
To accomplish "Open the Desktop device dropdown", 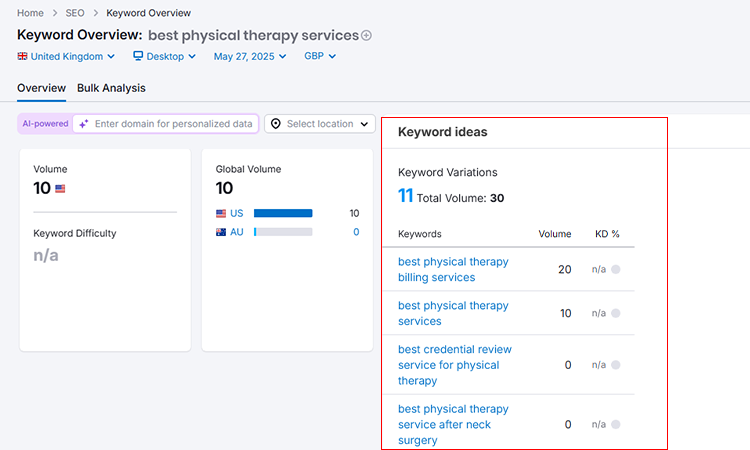I will pos(165,56).
